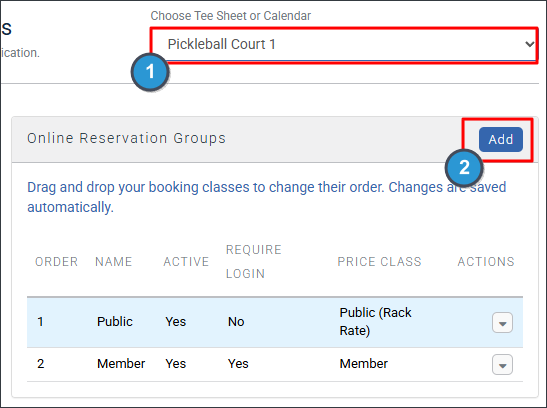Select the Public booking class row
The height and width of the screenshot is (408, 547).
(x=275, y=322)
